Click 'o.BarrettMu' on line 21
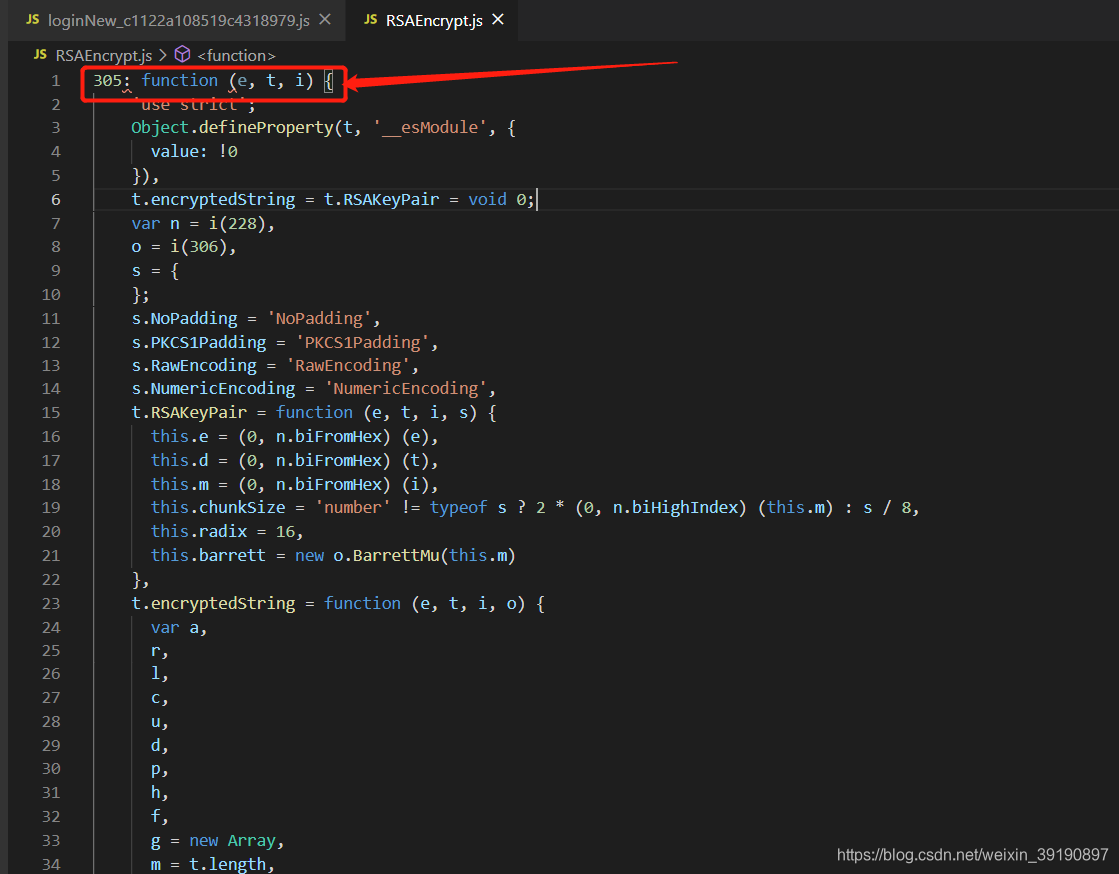This screenshot has height=874, width=1119. click(x=386, y=556)
